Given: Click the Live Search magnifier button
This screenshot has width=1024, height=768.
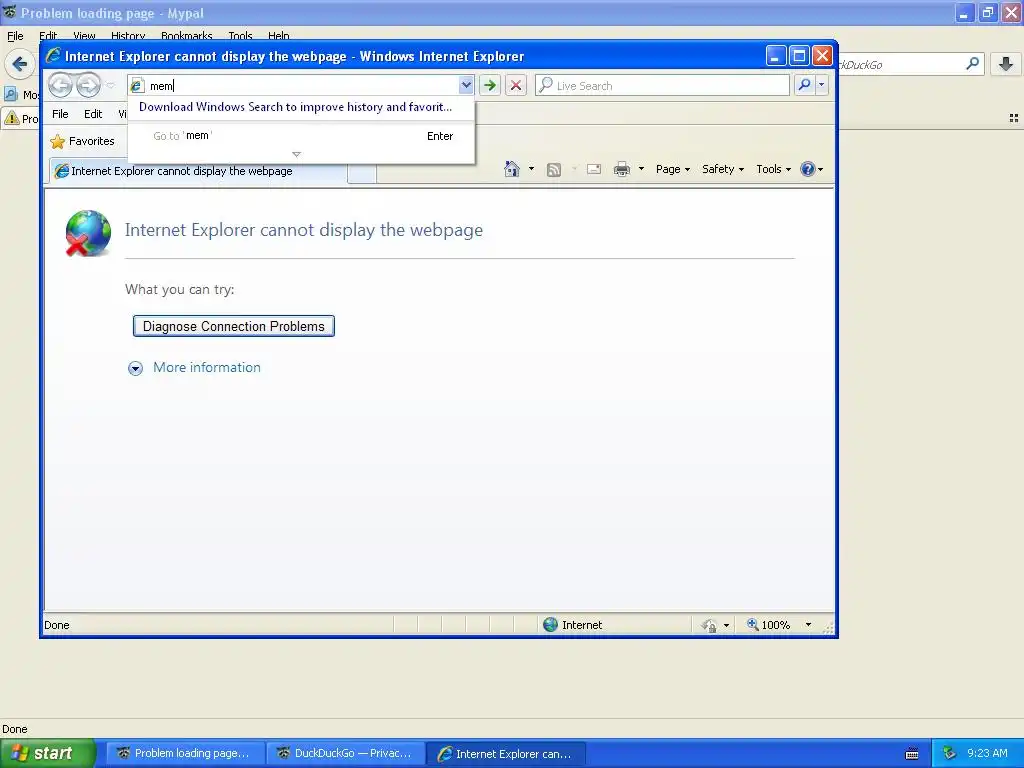Looking at the screenshot, I should pyautogui.click(x=805, y=85).
